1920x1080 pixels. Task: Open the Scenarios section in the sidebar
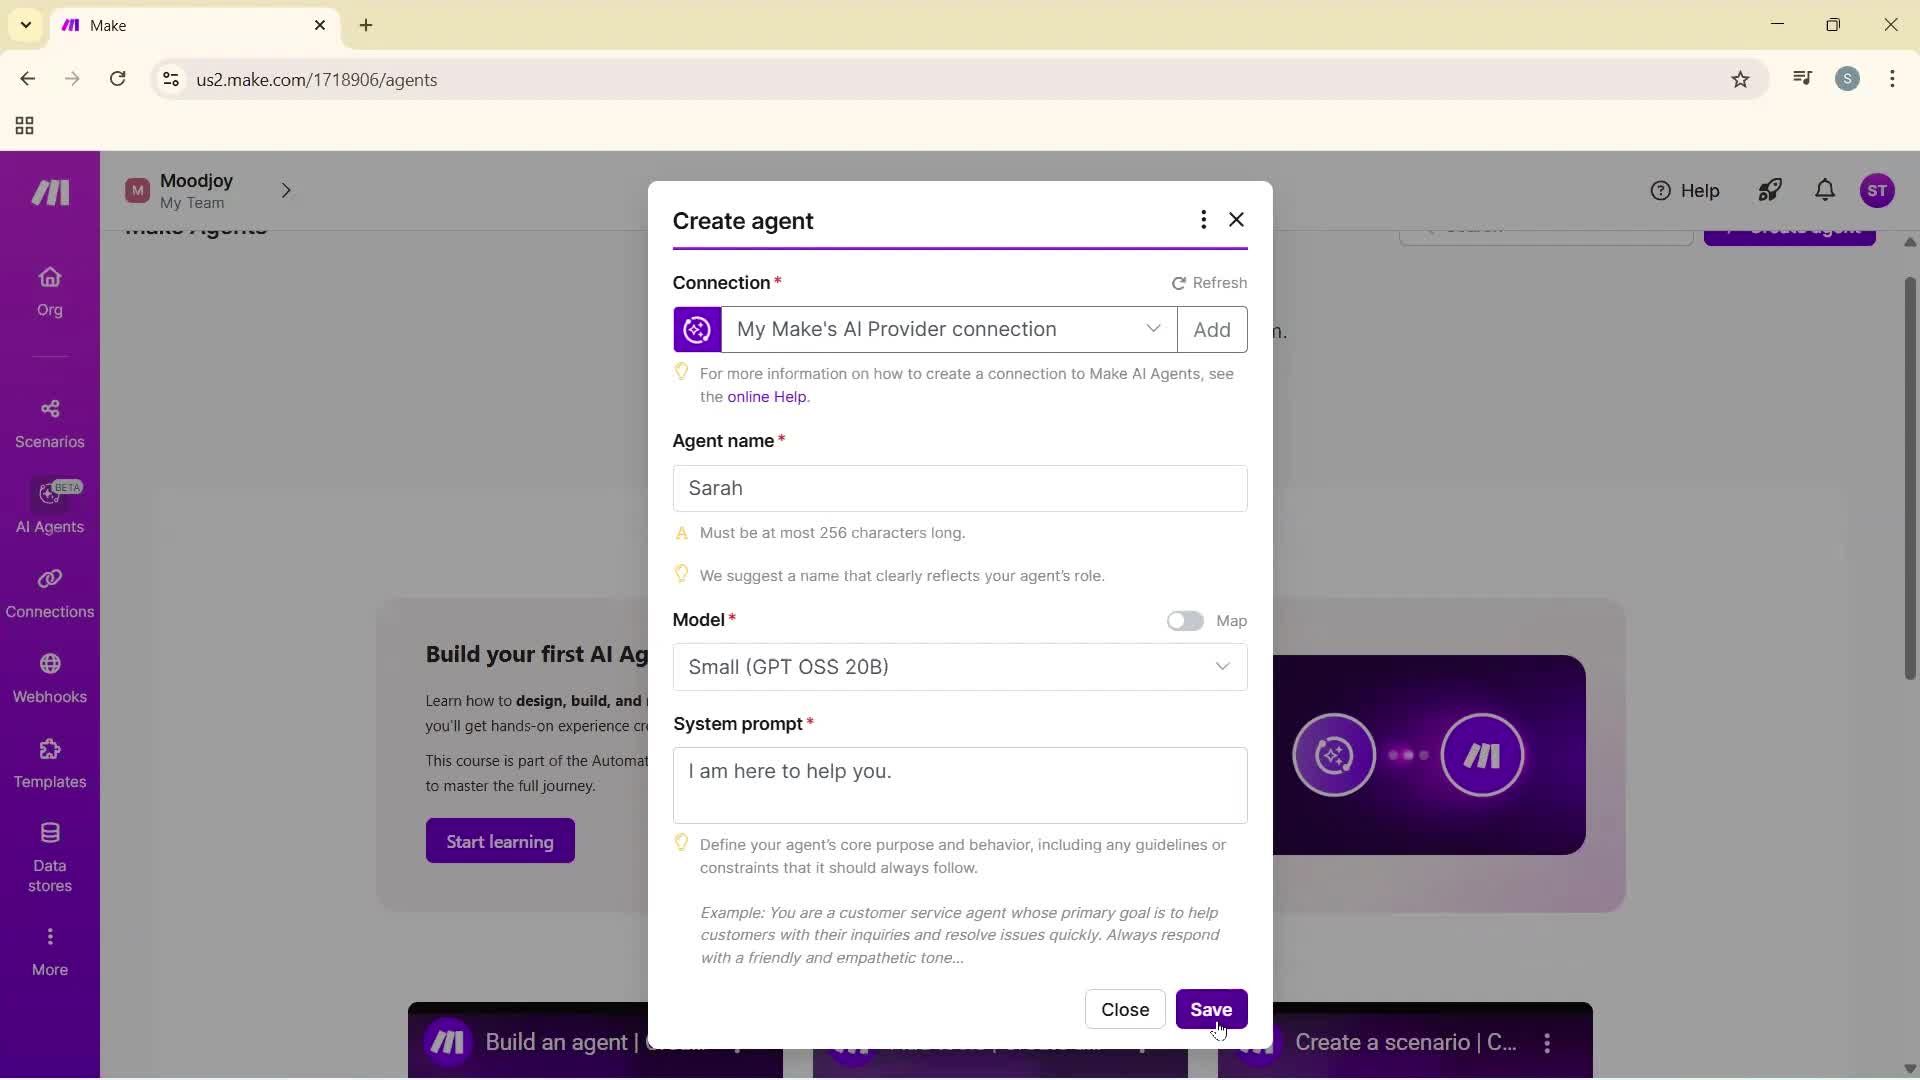pos(49,423)
